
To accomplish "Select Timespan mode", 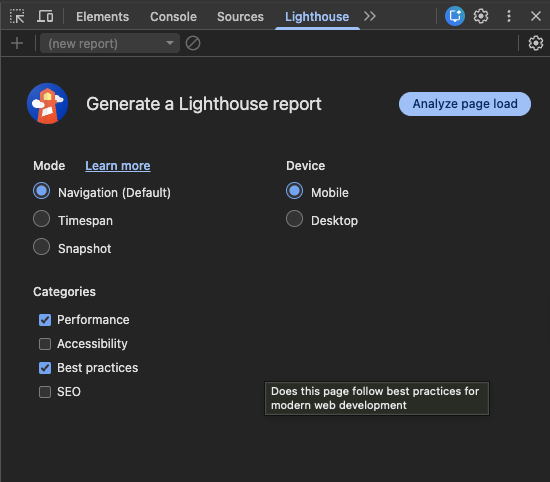I will 42,219.
